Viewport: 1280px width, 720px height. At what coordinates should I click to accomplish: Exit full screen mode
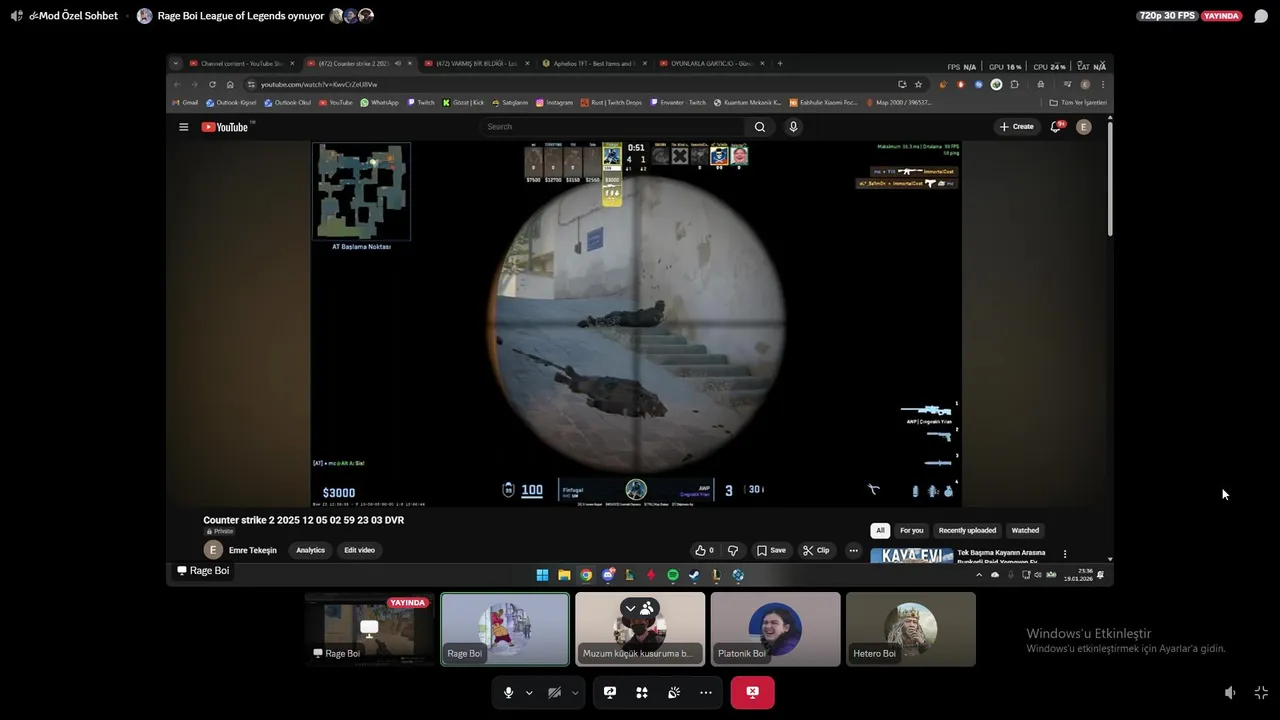pyautogui.click(x=1261, y=692)
